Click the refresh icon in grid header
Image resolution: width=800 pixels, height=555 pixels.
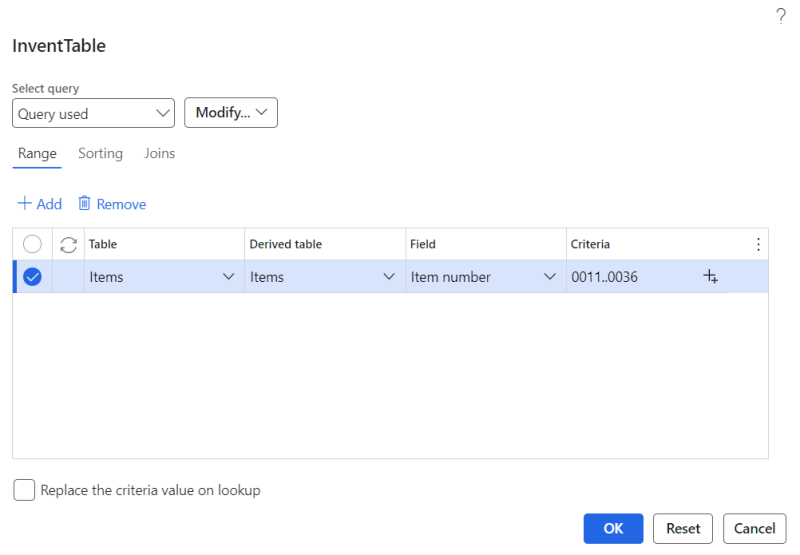pos(69,245)
